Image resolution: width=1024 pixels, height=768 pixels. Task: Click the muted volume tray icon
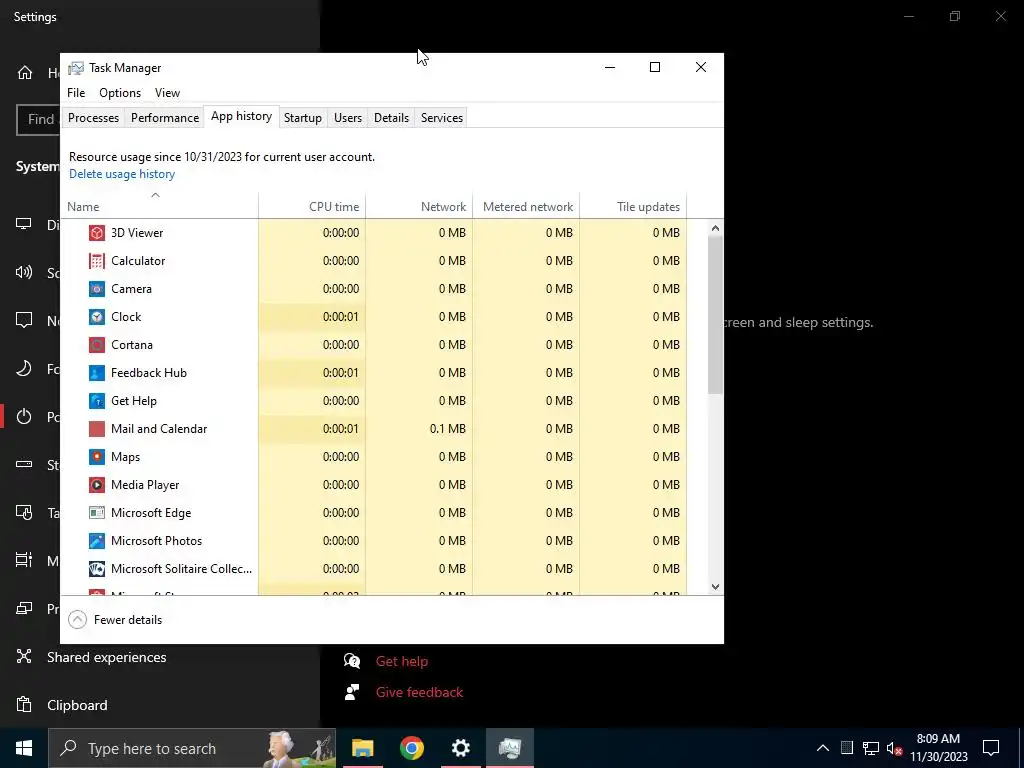(x=894, y=748)
